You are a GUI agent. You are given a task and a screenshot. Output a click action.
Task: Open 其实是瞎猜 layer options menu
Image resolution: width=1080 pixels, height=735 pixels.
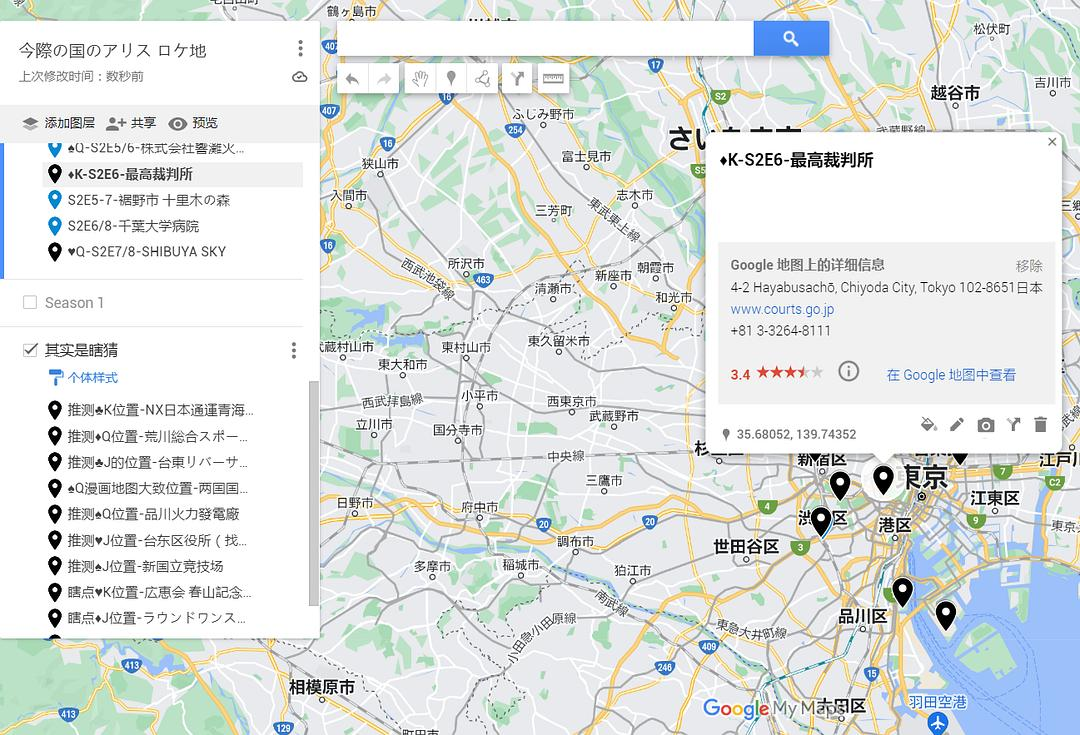pos(294,350)
